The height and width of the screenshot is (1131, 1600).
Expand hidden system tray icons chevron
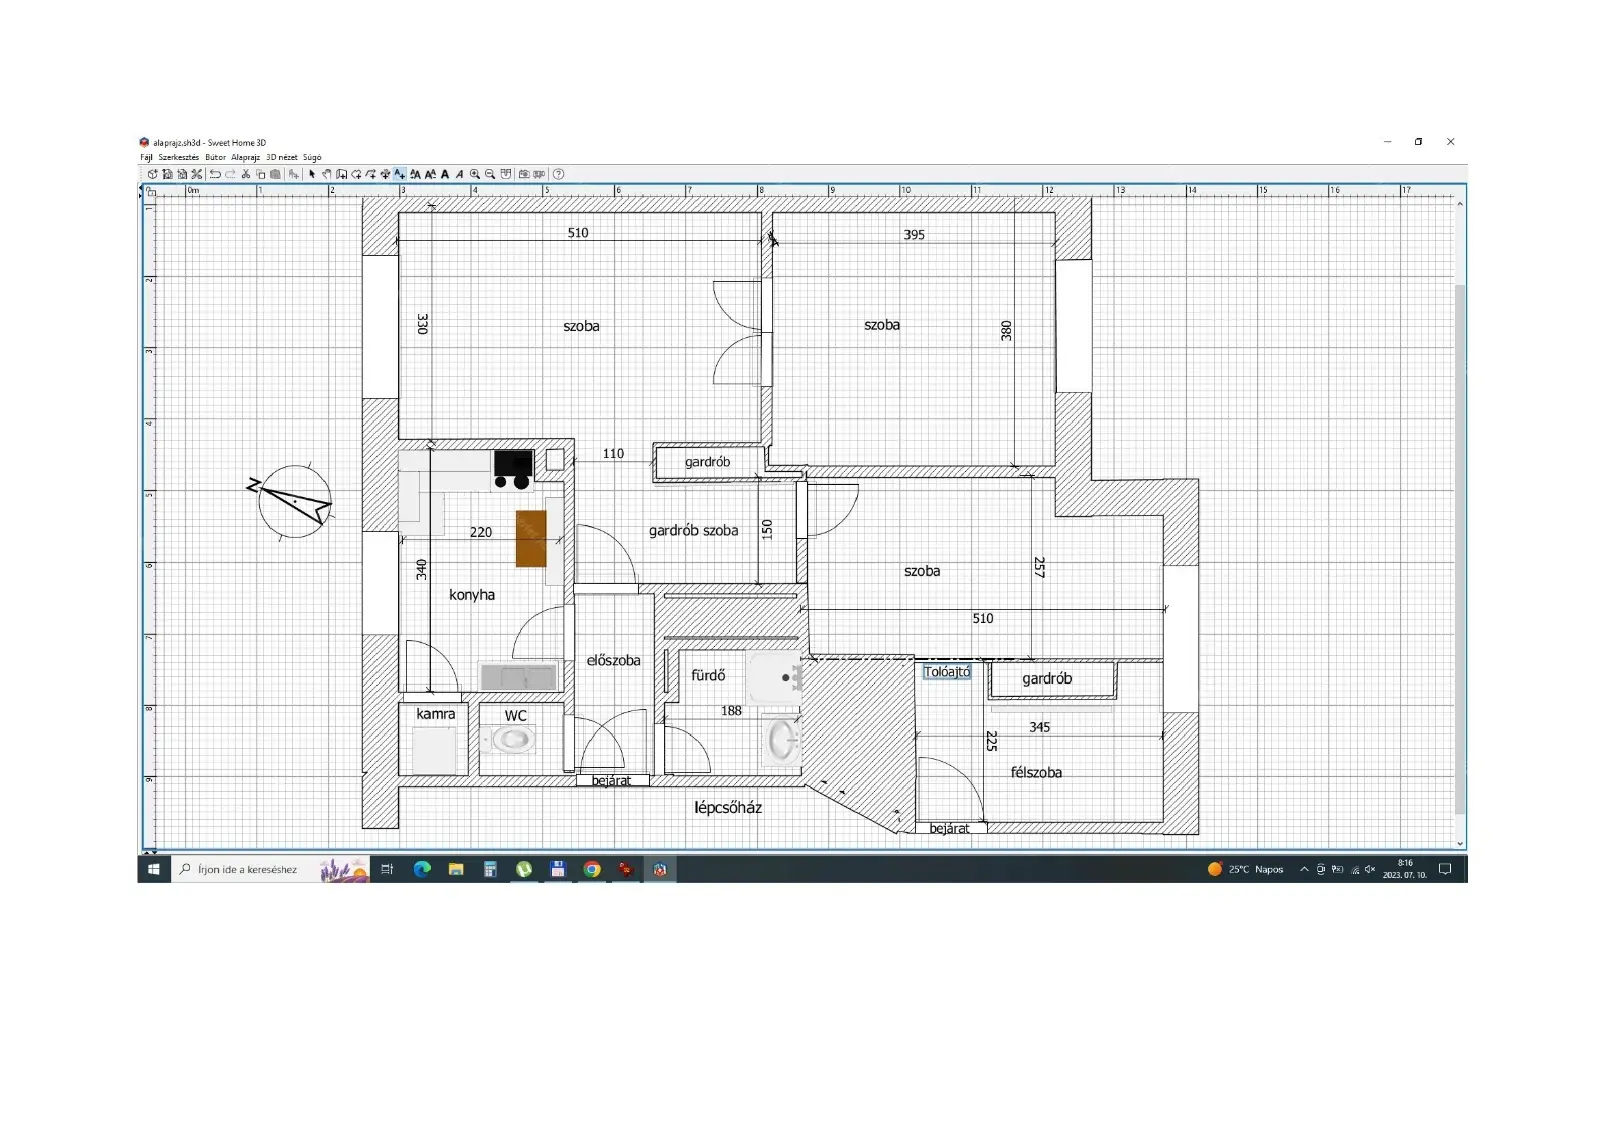1304,869
